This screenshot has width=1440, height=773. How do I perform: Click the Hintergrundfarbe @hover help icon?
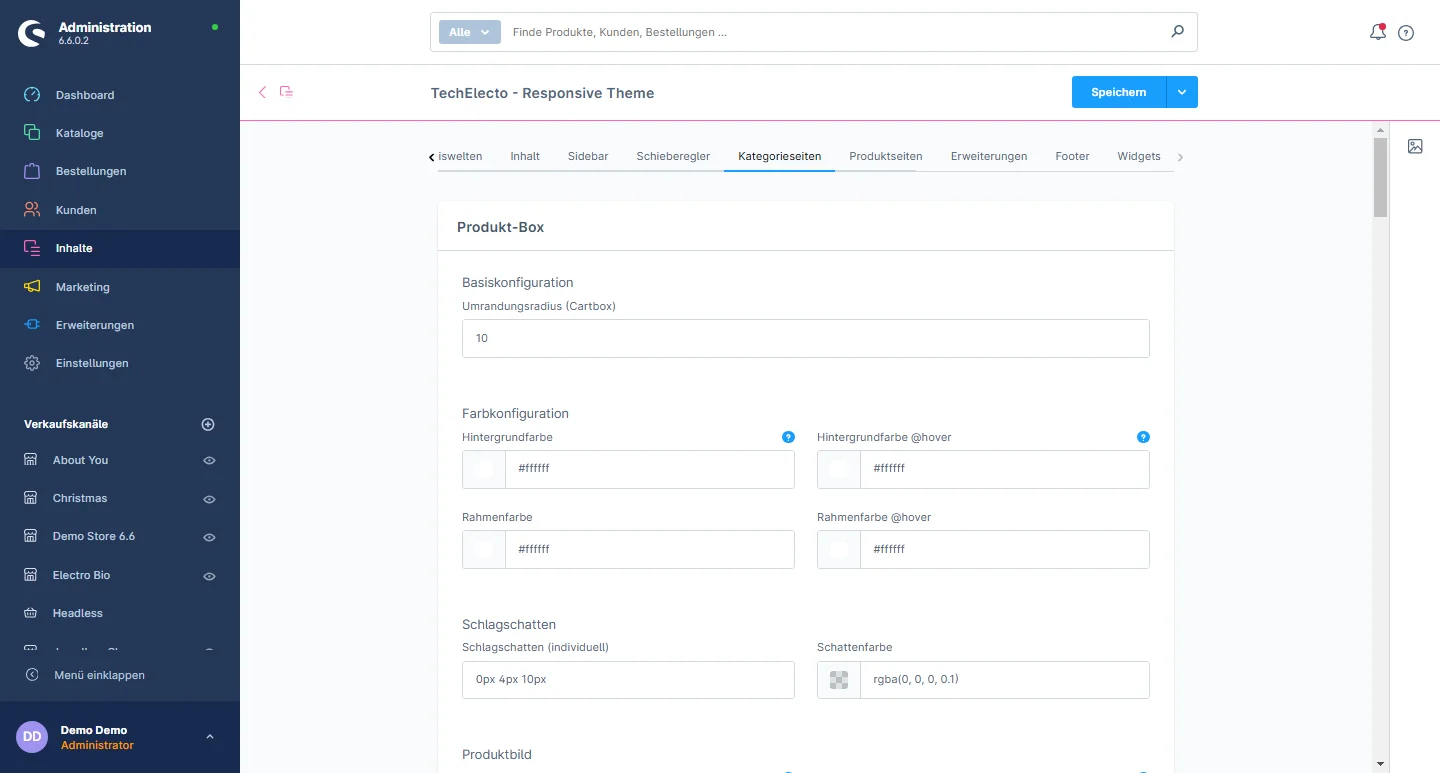(1143, 437)
